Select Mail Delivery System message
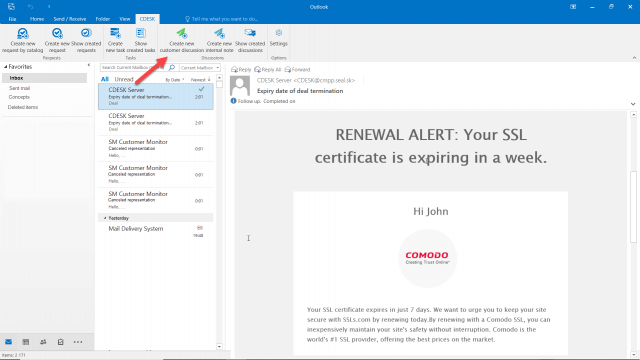Screen dimensions: 640x360 point(156,231)
